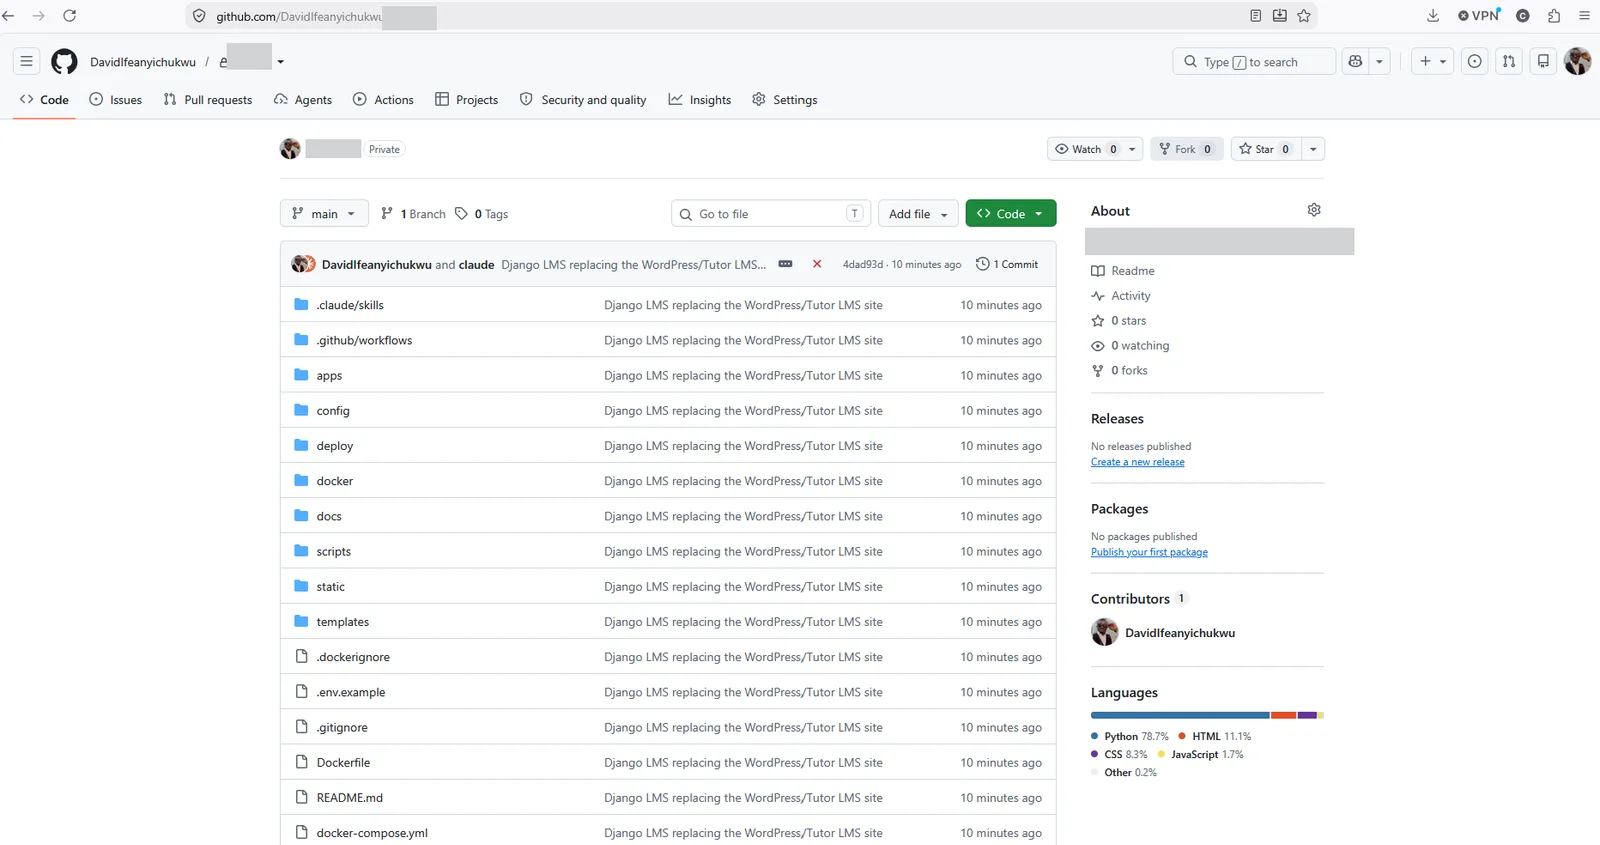Open the notifications inbox icon
Viewport: 1600px width, 845px height.
pyautogui.click(x=1543, y=62)
